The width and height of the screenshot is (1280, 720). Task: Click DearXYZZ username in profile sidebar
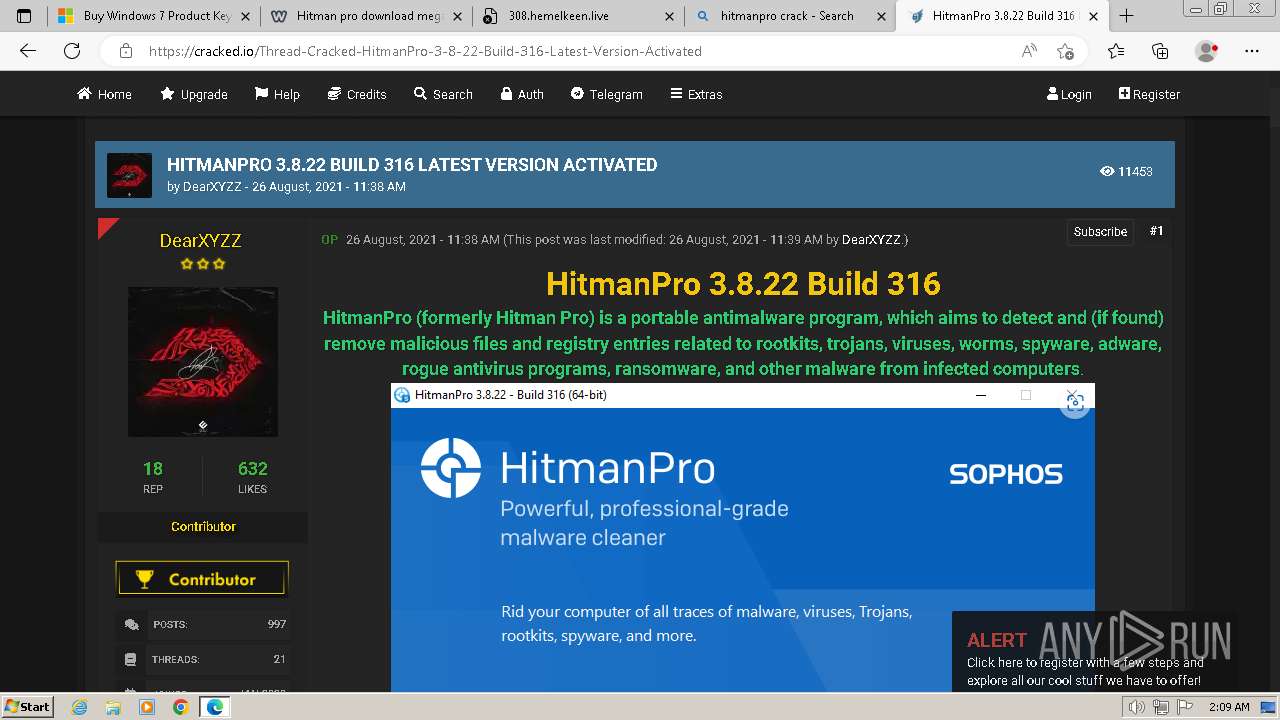tap(201, 240)
